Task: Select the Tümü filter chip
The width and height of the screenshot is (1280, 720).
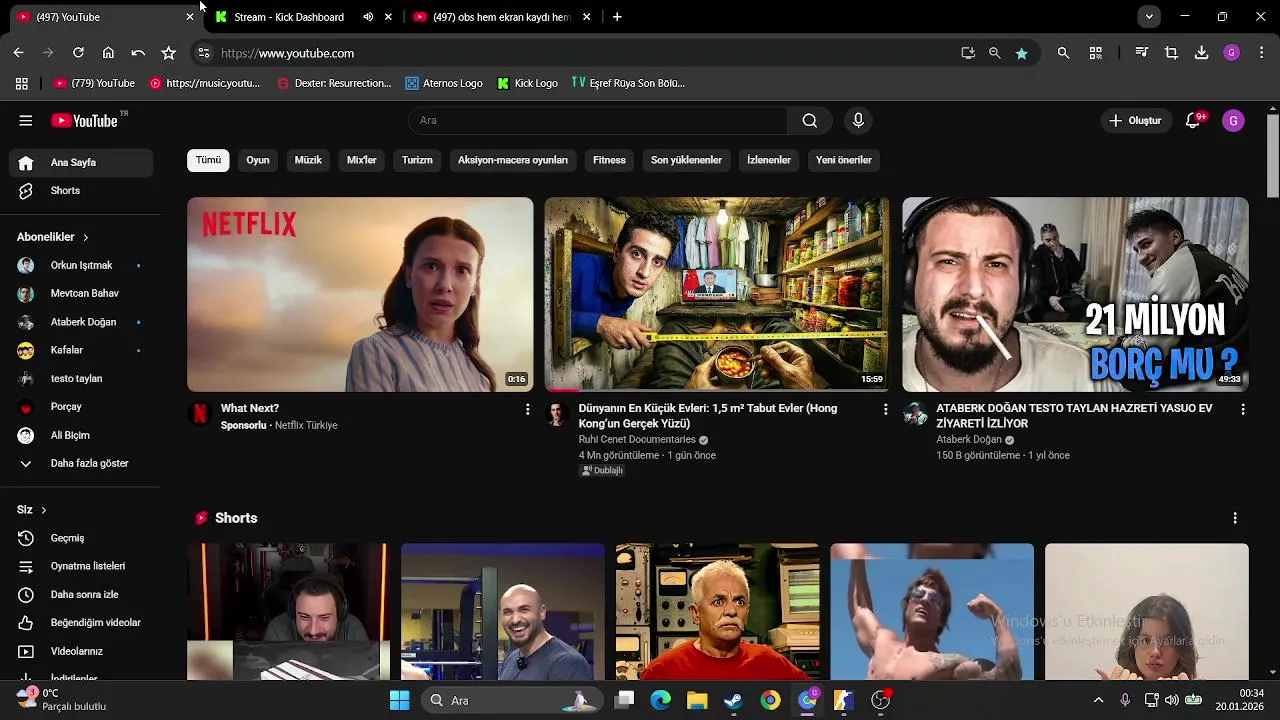Action: click(208, 160)
